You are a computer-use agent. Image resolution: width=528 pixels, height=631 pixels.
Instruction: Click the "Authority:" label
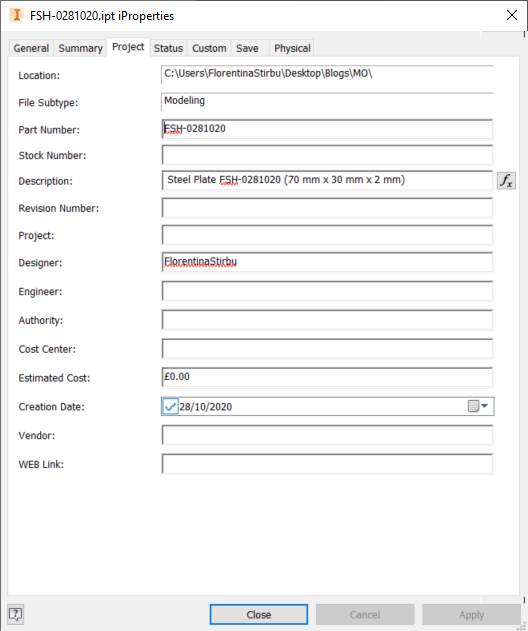[x=41, y=321]
